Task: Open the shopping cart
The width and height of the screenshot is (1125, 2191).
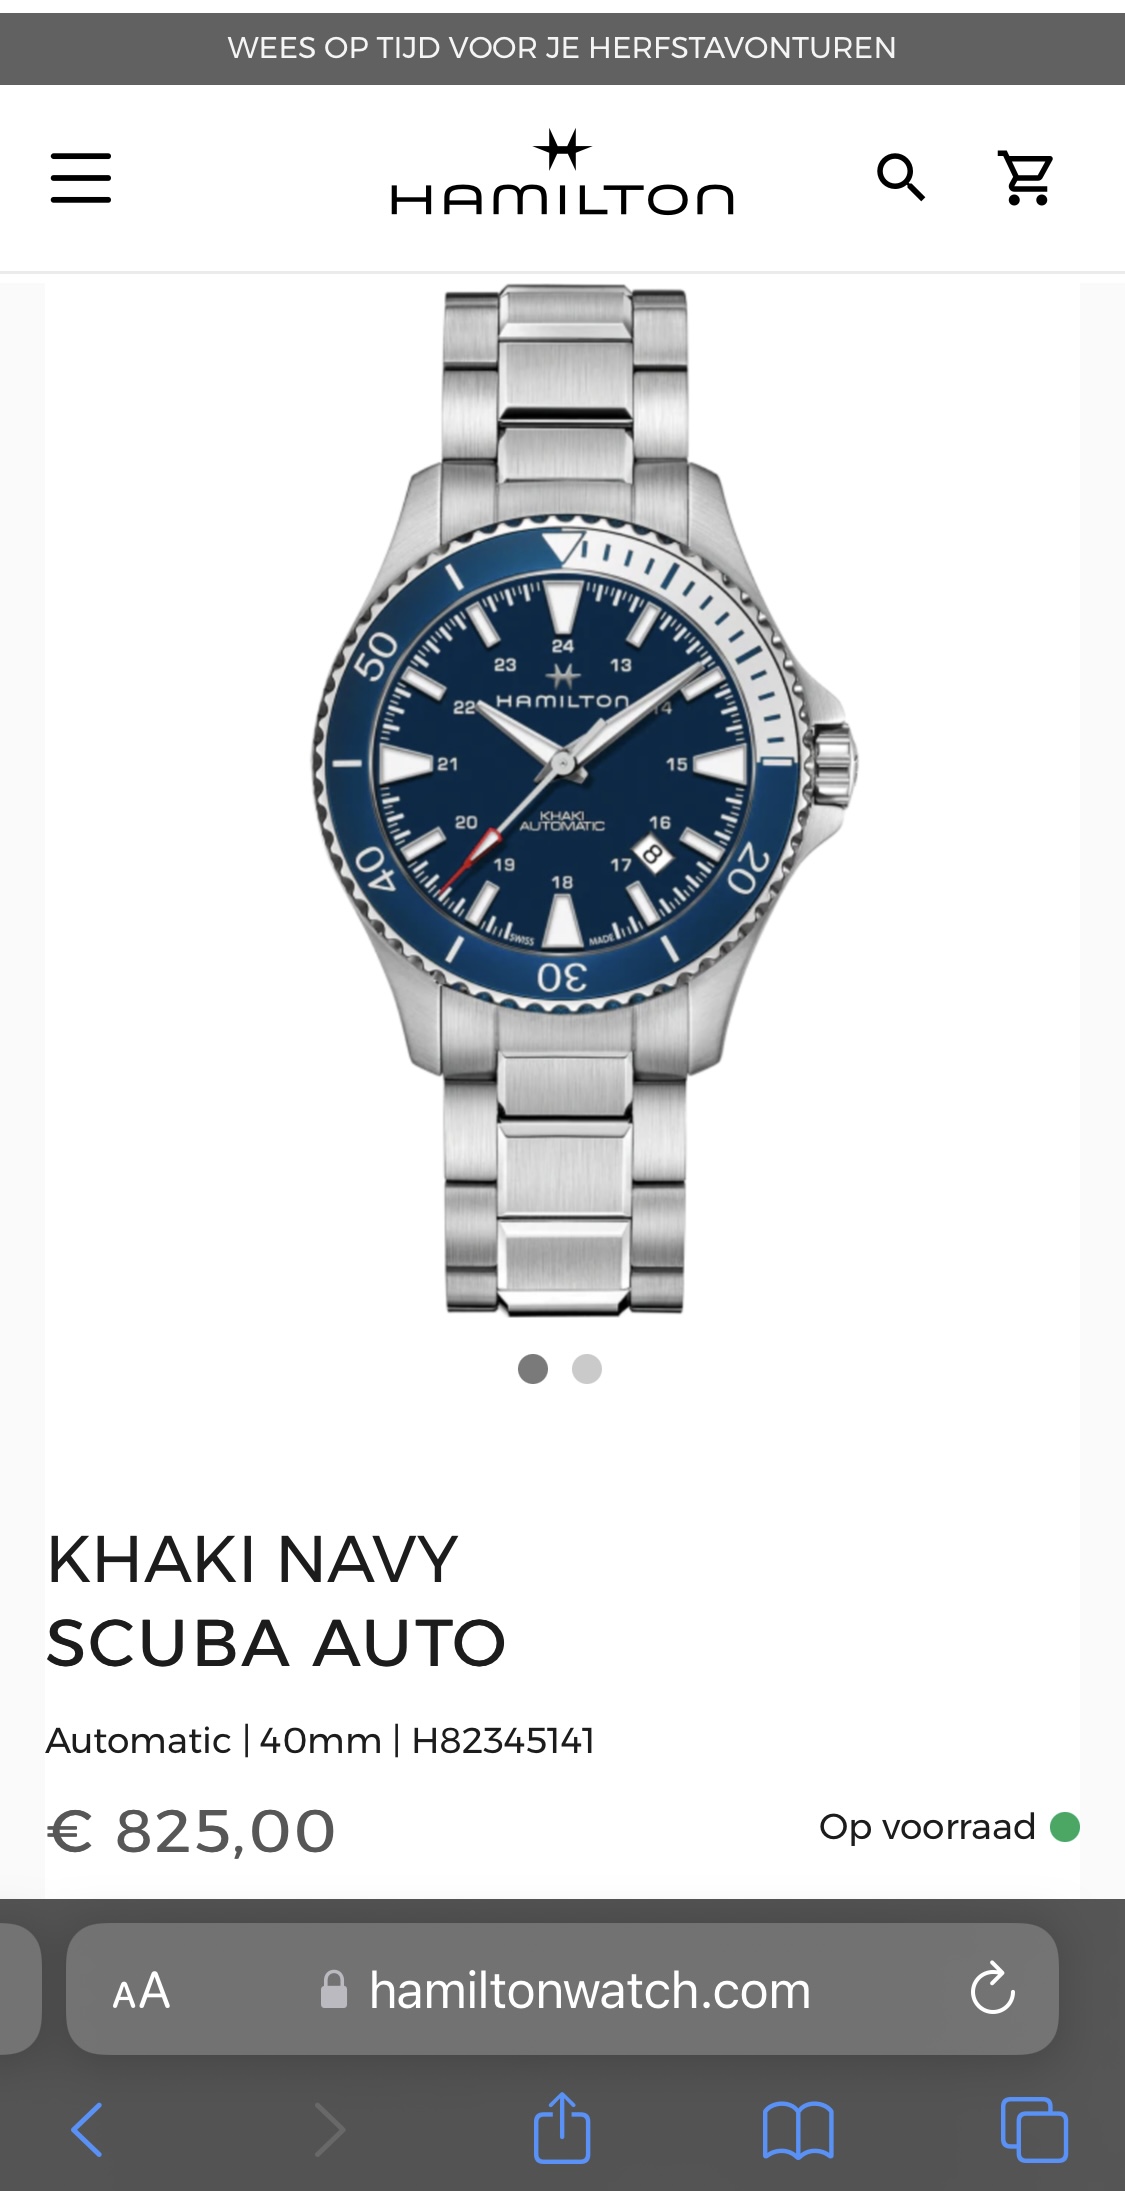Action: (x=1027, y=178)
